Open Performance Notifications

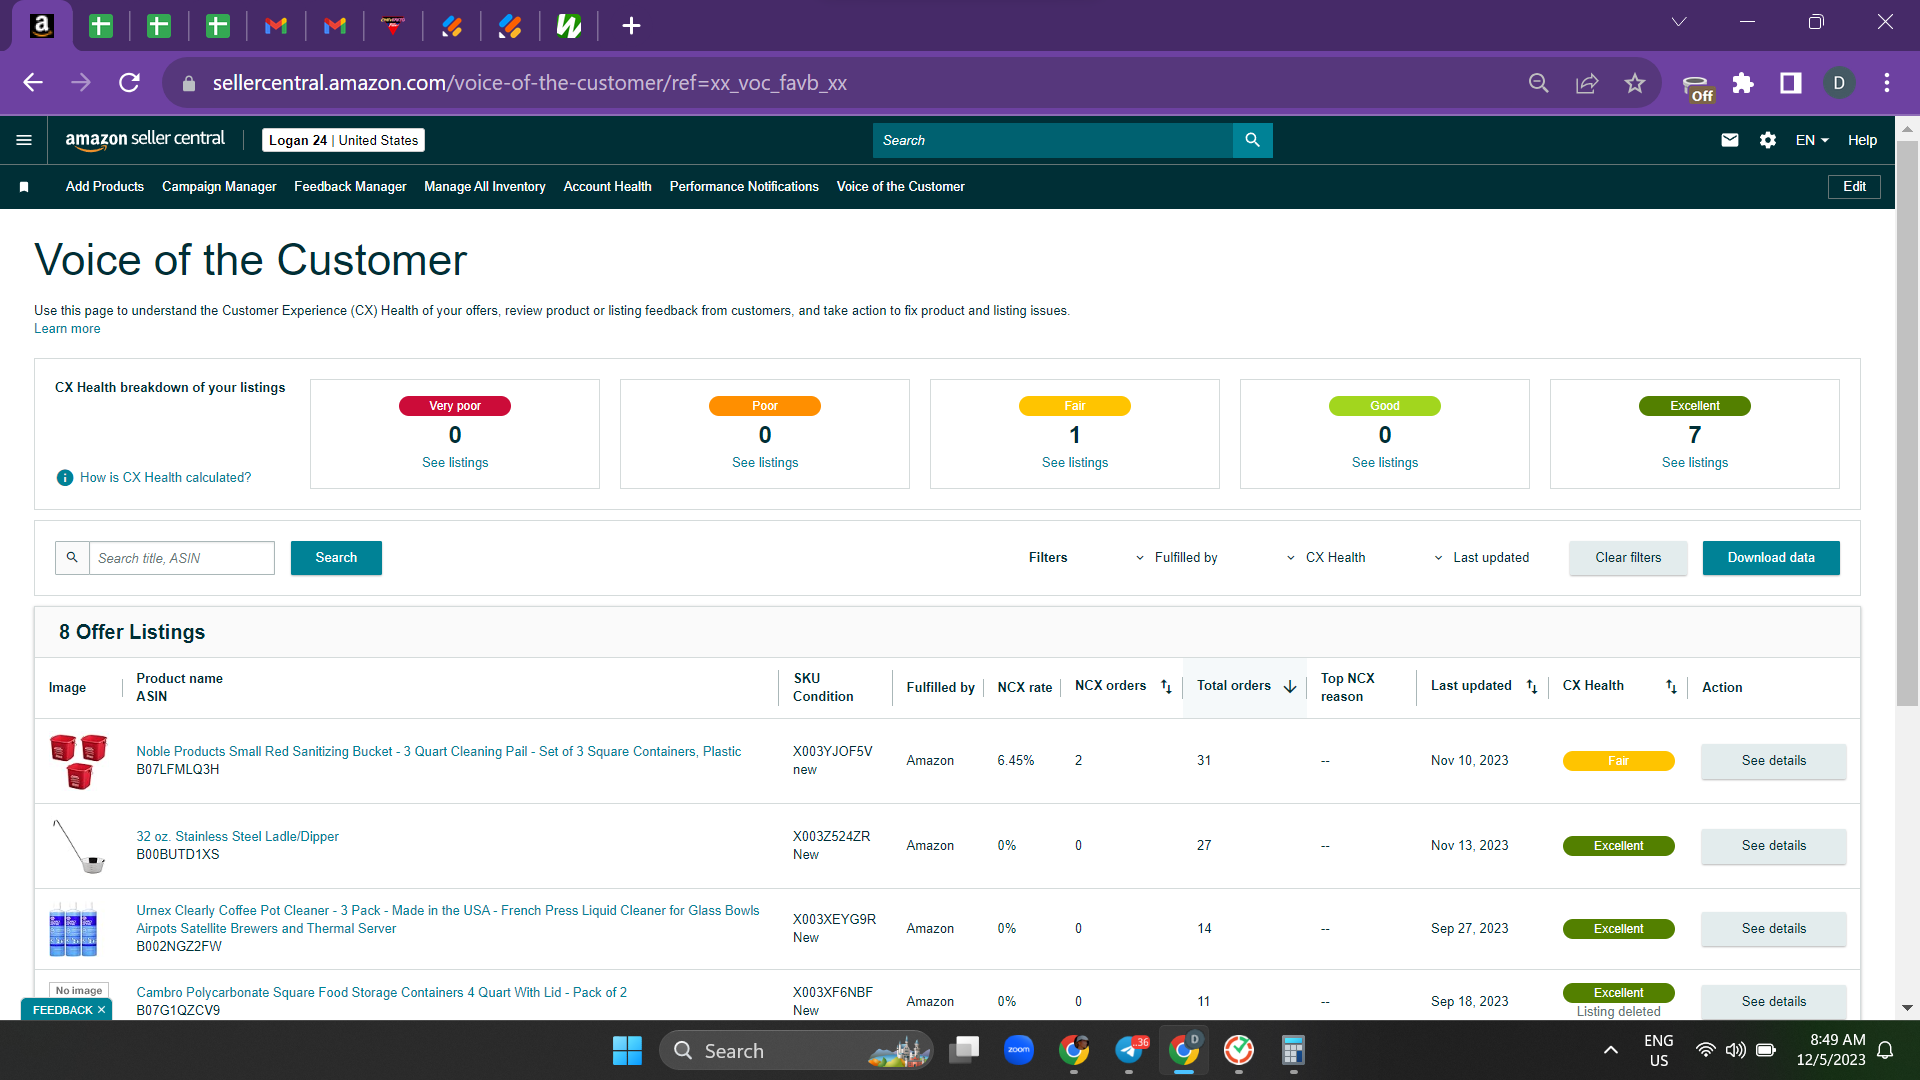(x=744, y=187)
